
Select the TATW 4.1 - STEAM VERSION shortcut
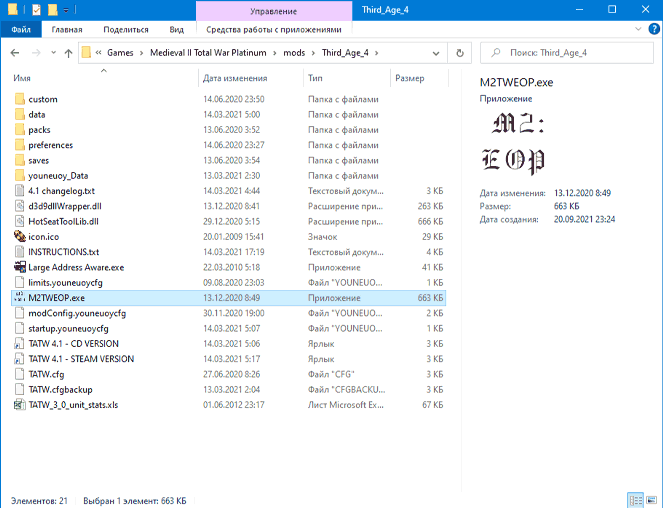pyautogui.click(x=81, y=359)
